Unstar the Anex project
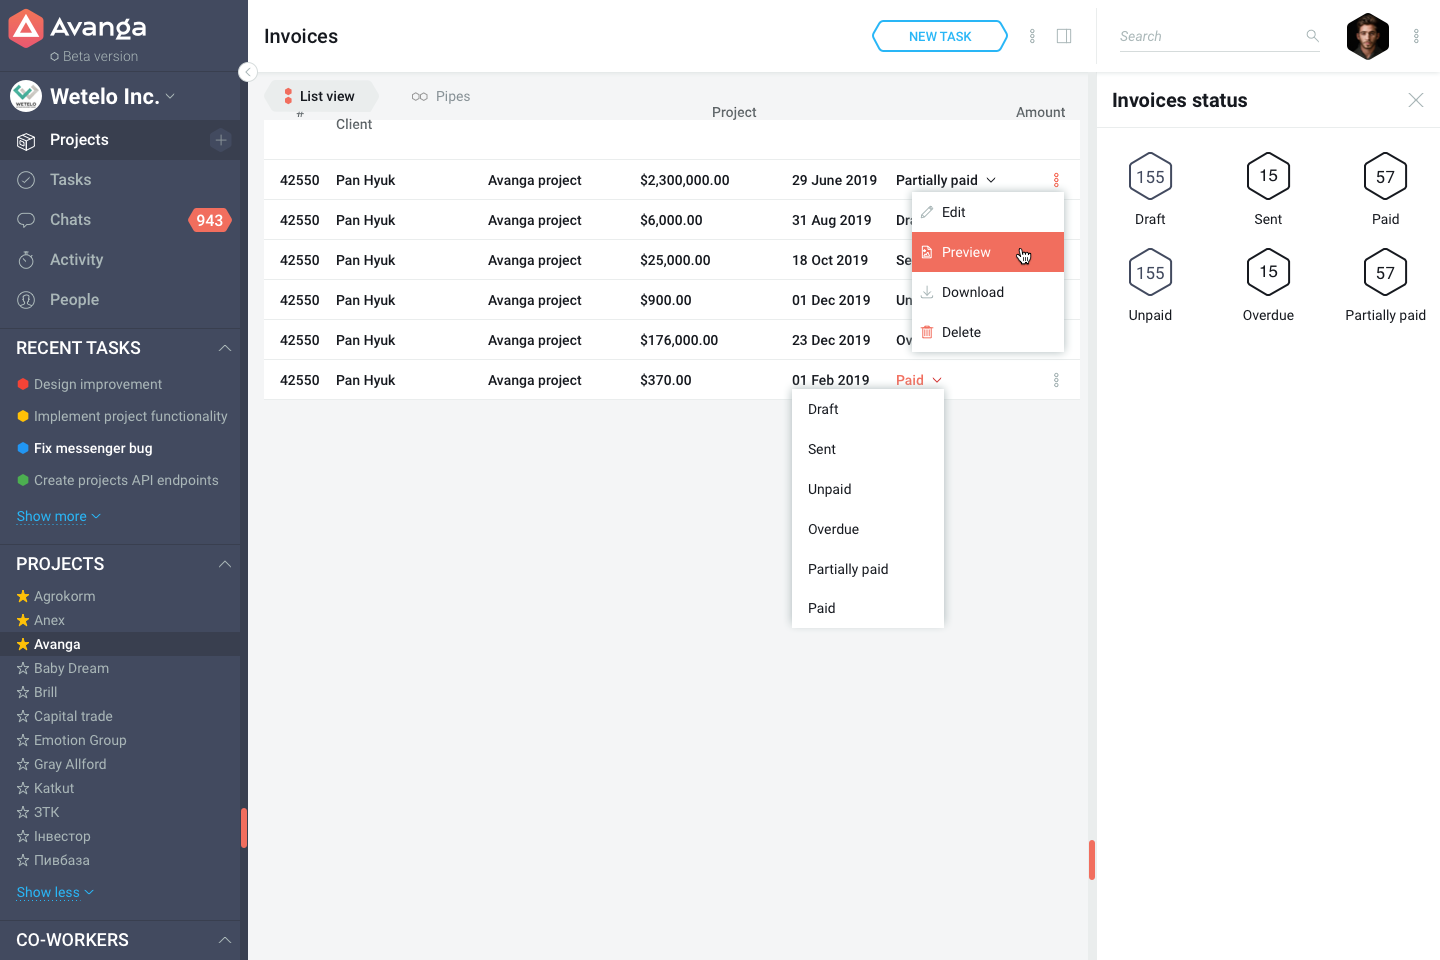Viewport: 1440px width, 960px height. (x=23, y=620)
